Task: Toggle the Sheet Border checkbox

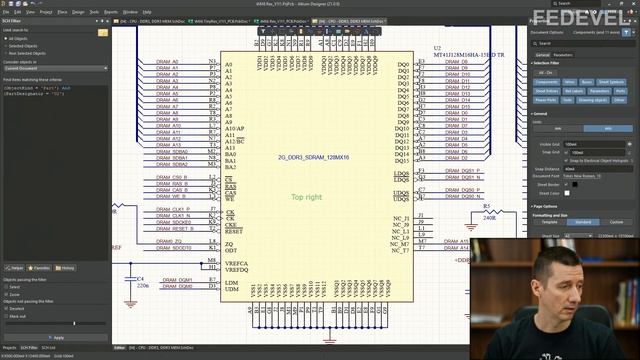Action: (x=566, y=184)
